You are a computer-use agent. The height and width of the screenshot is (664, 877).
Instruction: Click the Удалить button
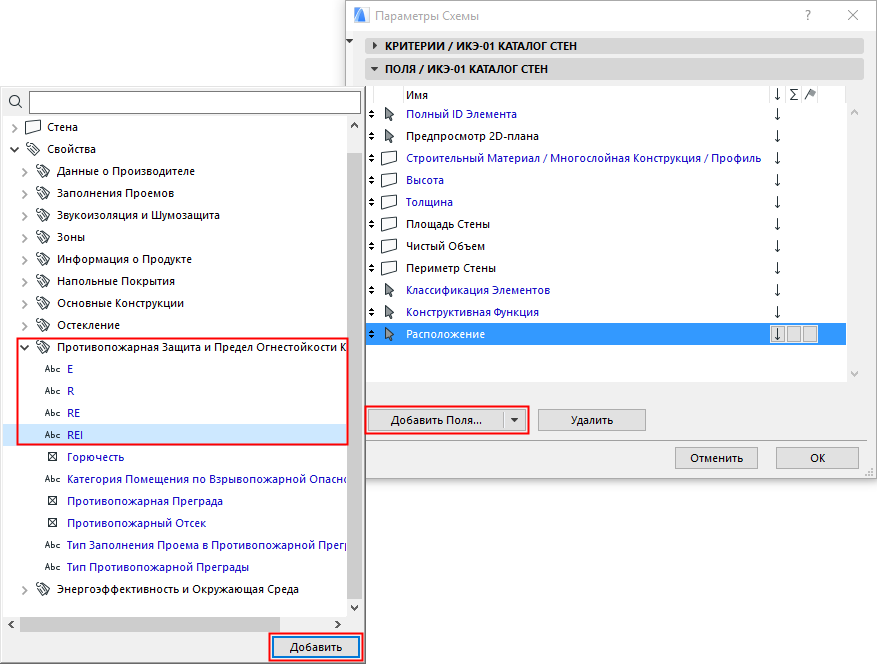592,420
